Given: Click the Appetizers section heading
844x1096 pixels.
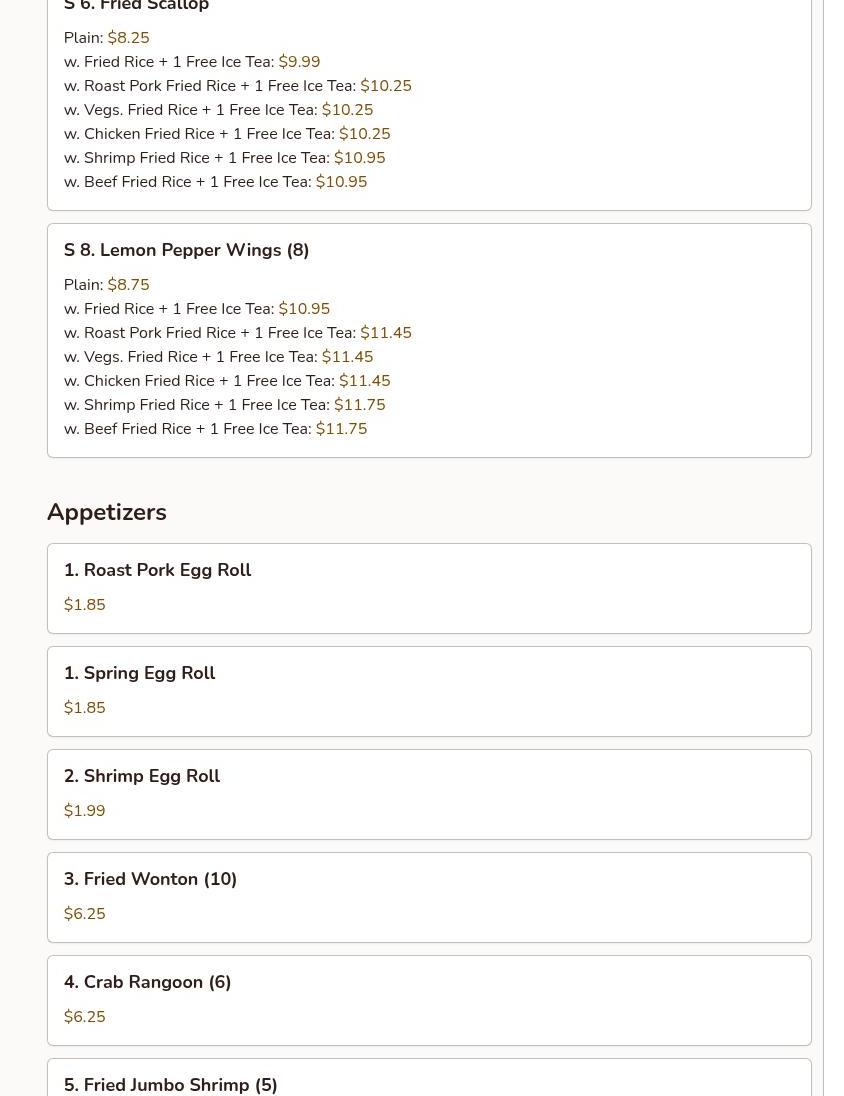Looking at the screenshot, I should [x=107, y=512].
